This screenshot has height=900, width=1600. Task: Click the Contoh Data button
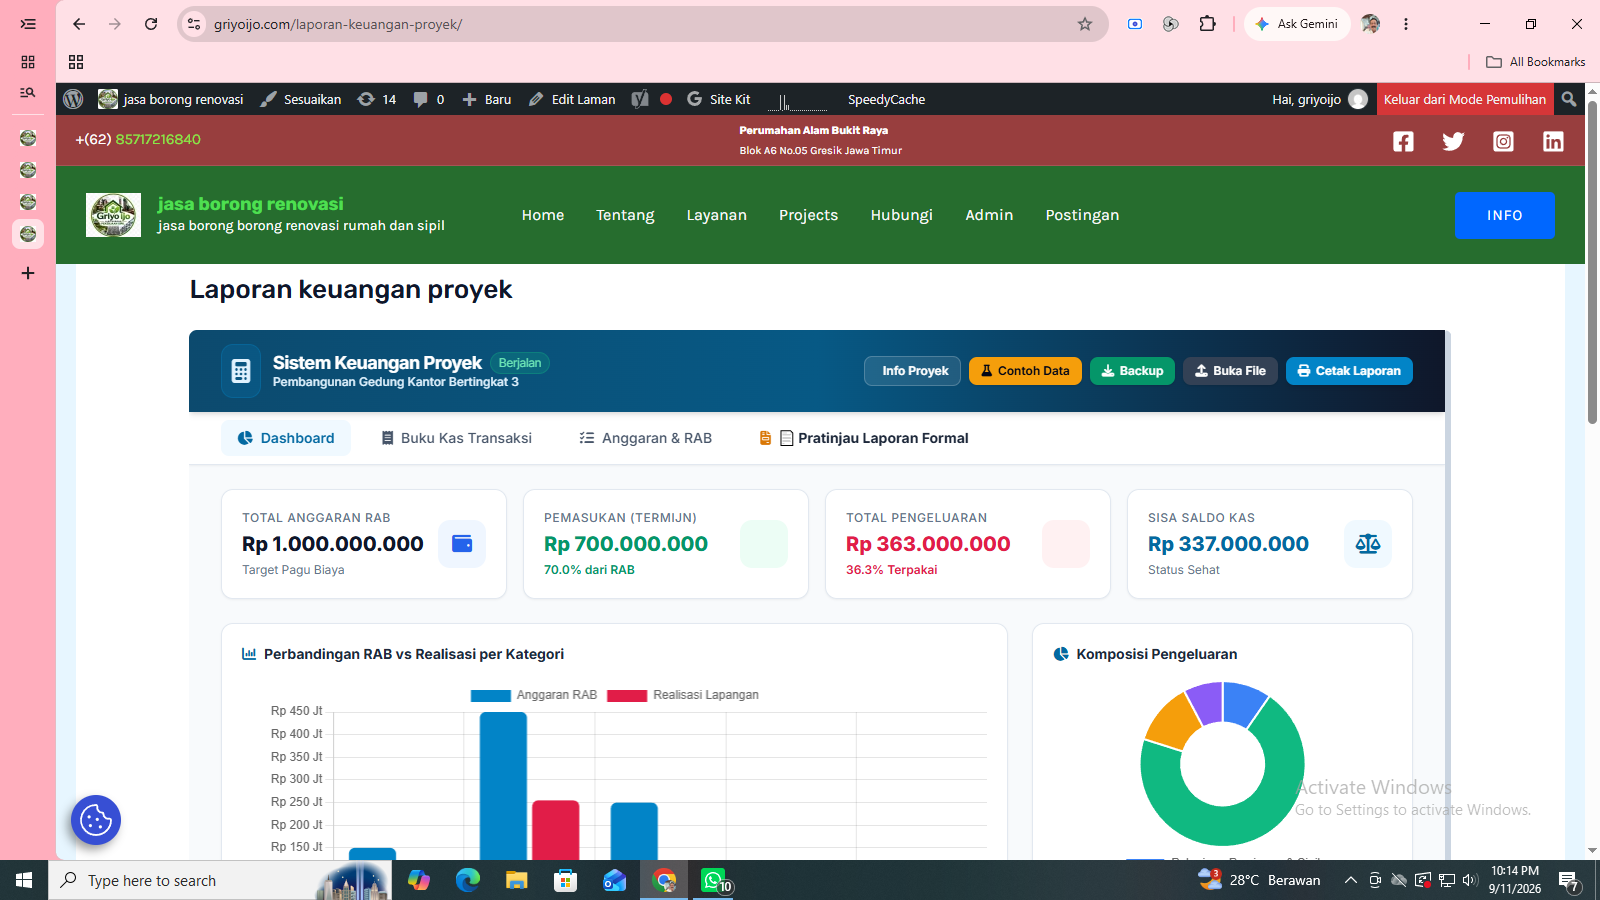pos(1025,371)
